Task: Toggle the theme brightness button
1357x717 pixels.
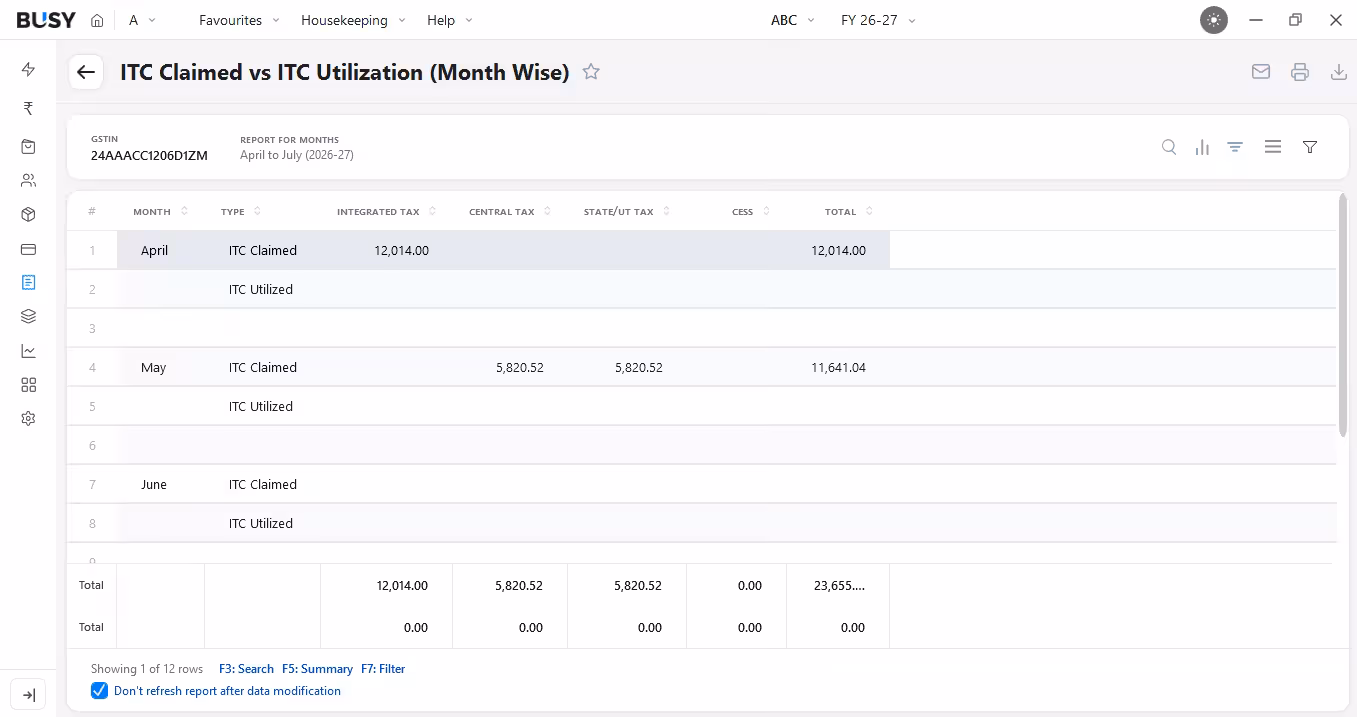Action: (x=1214, y=20)
